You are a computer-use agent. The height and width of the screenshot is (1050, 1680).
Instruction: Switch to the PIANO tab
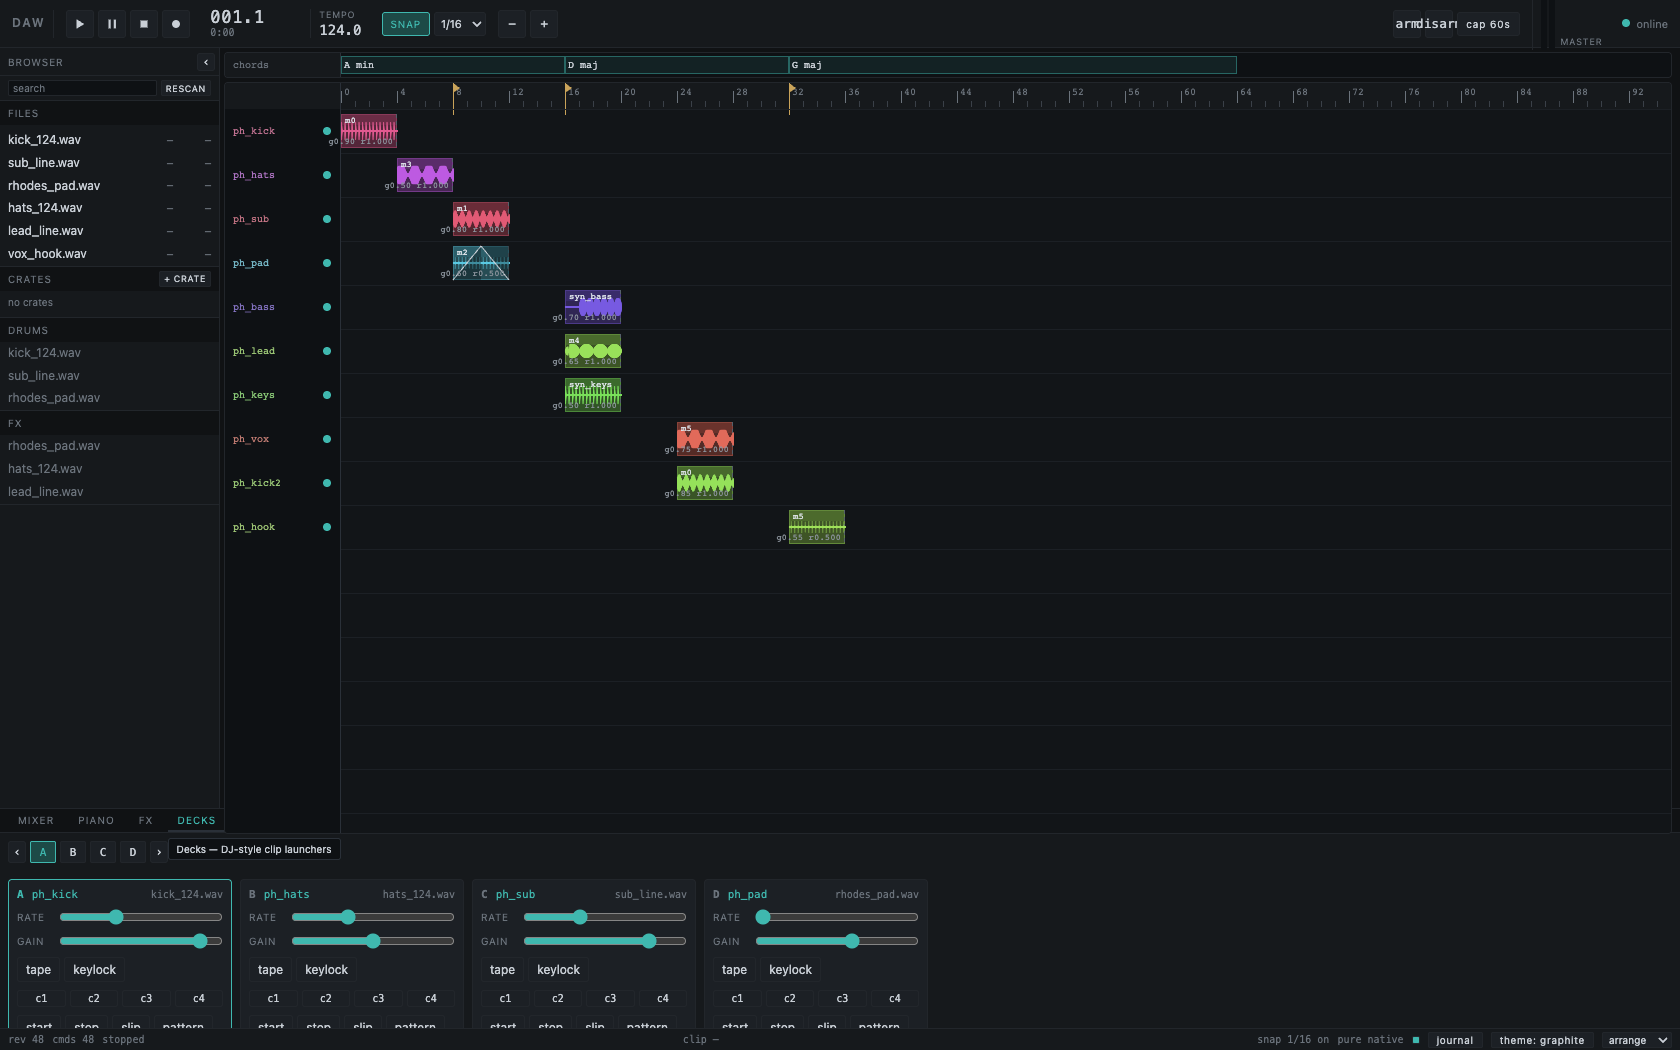96,821
